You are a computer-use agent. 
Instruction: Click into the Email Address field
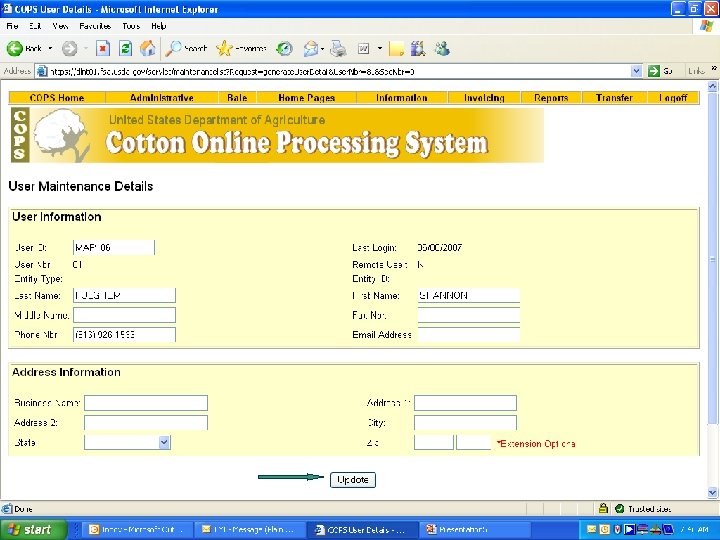tap(469, 334)
